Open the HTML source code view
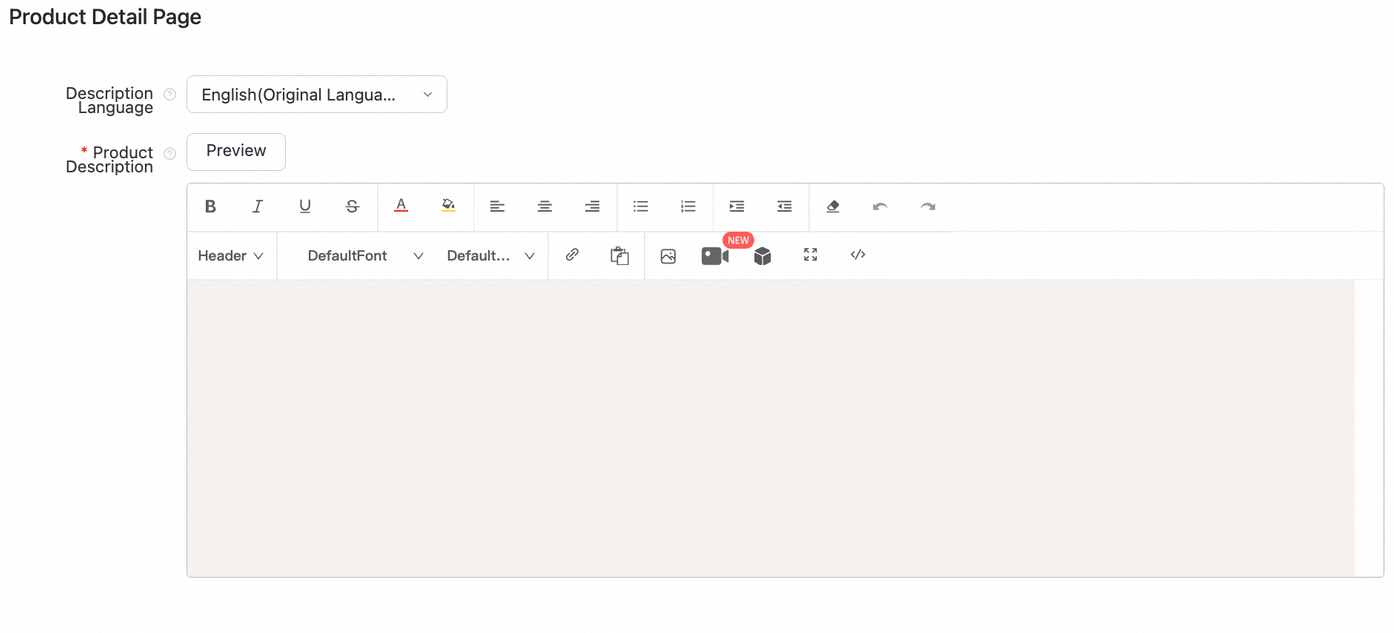This screenshot has height=633, width=1394. click(858, 255)
